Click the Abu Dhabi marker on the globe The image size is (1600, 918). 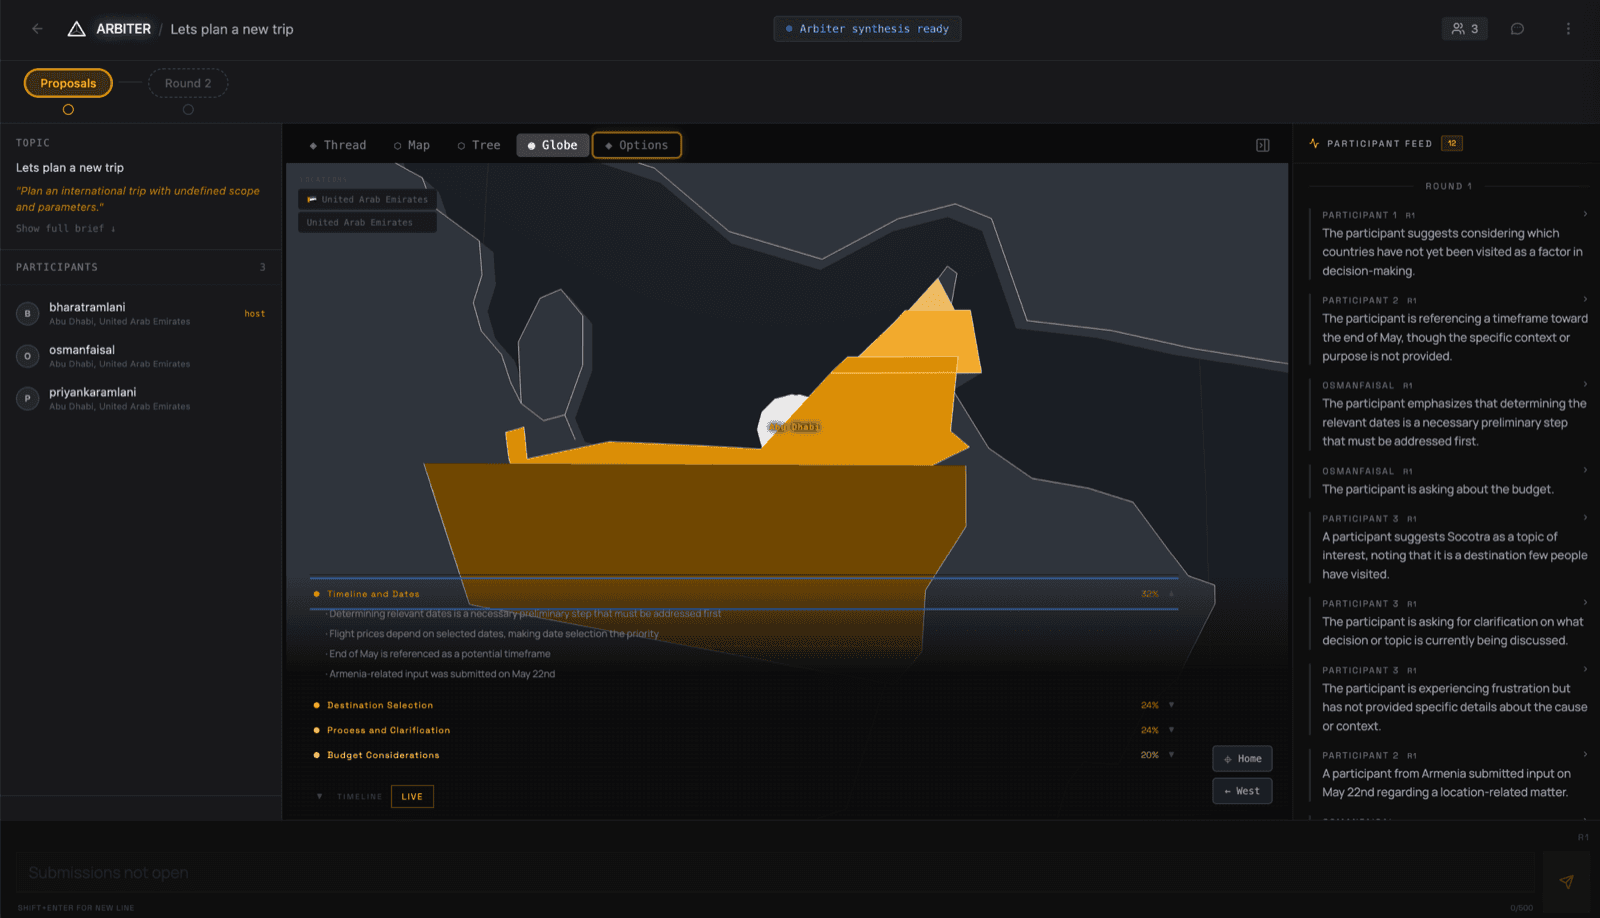pyautogui.click(x=794, y=427)
